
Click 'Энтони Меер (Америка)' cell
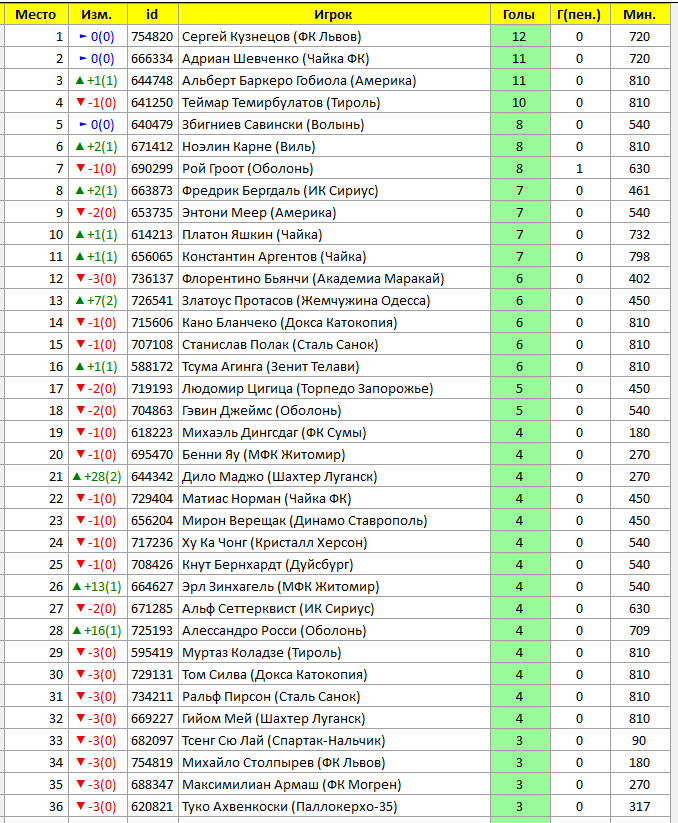(x=334, y=213)
